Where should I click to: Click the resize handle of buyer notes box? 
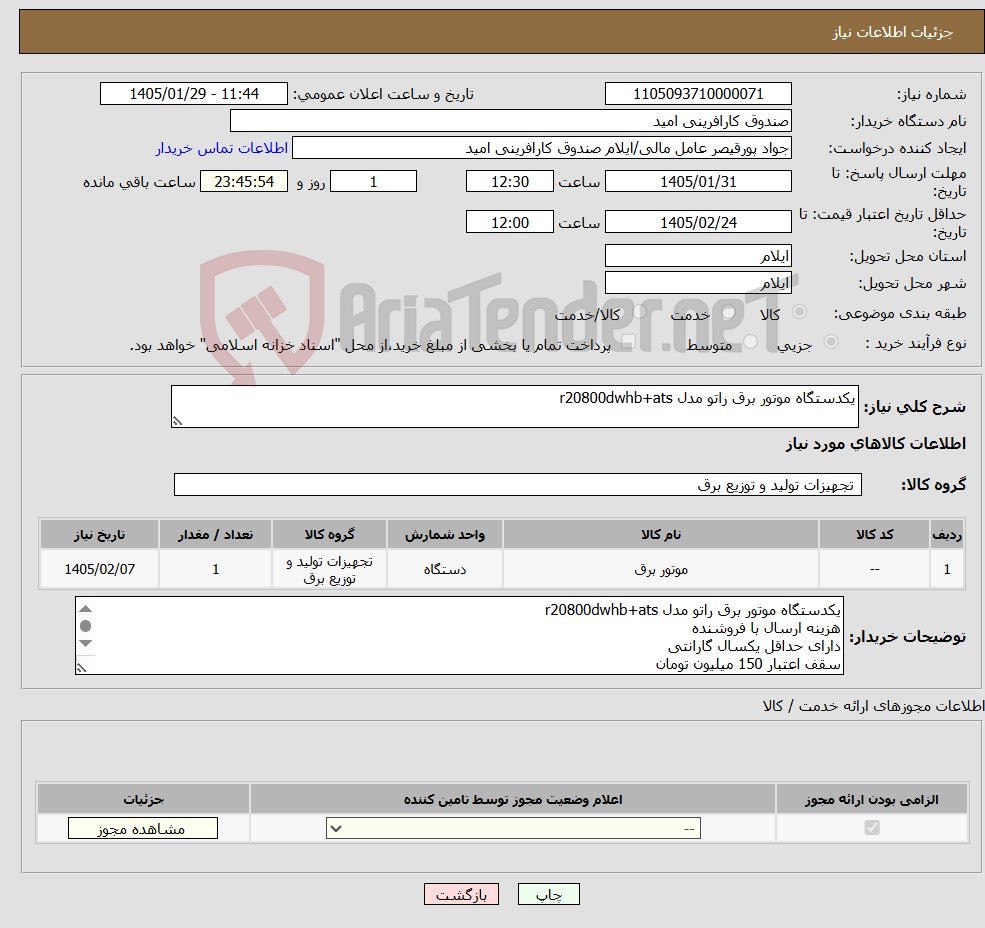(x=81, y=668)
